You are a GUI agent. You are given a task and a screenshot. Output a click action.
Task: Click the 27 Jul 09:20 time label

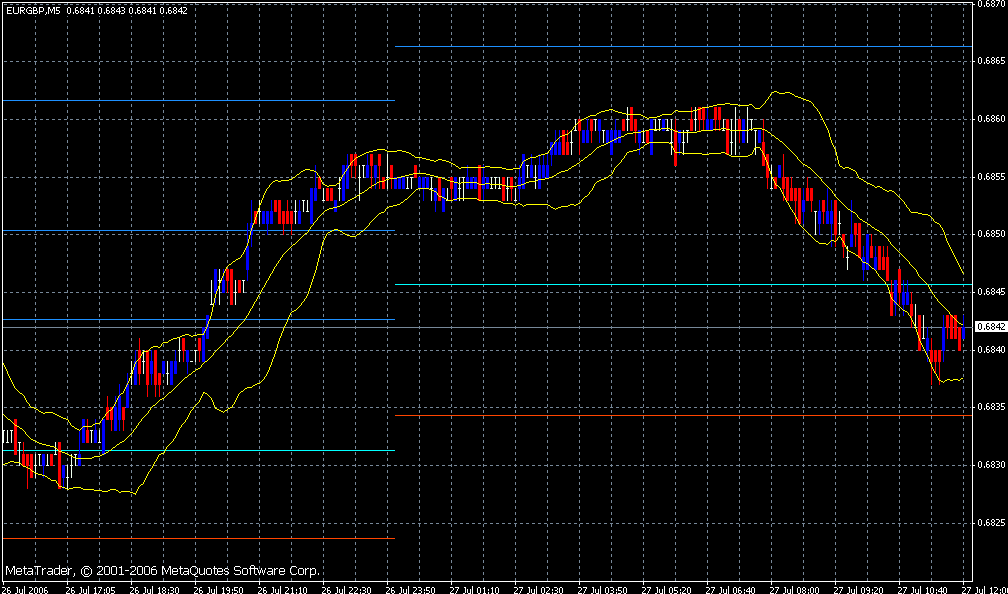(x=858, y=589)
